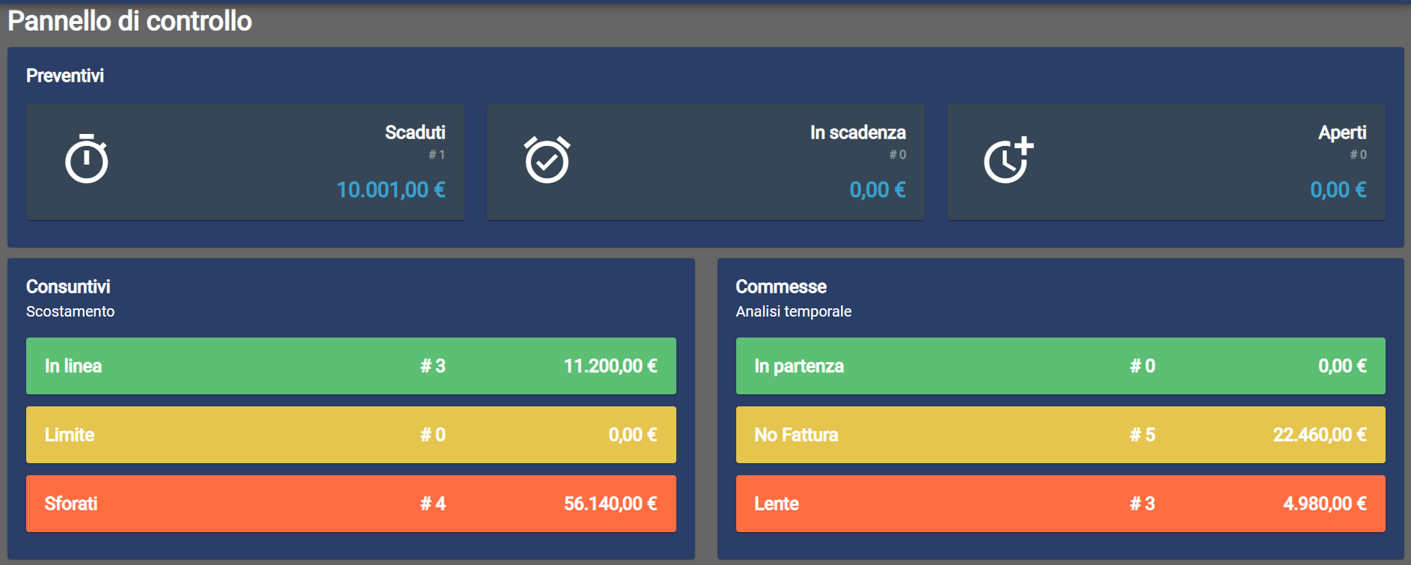Click the Pannello di controllo page title
The image size is (1411, 565).
tap(130, 21)
